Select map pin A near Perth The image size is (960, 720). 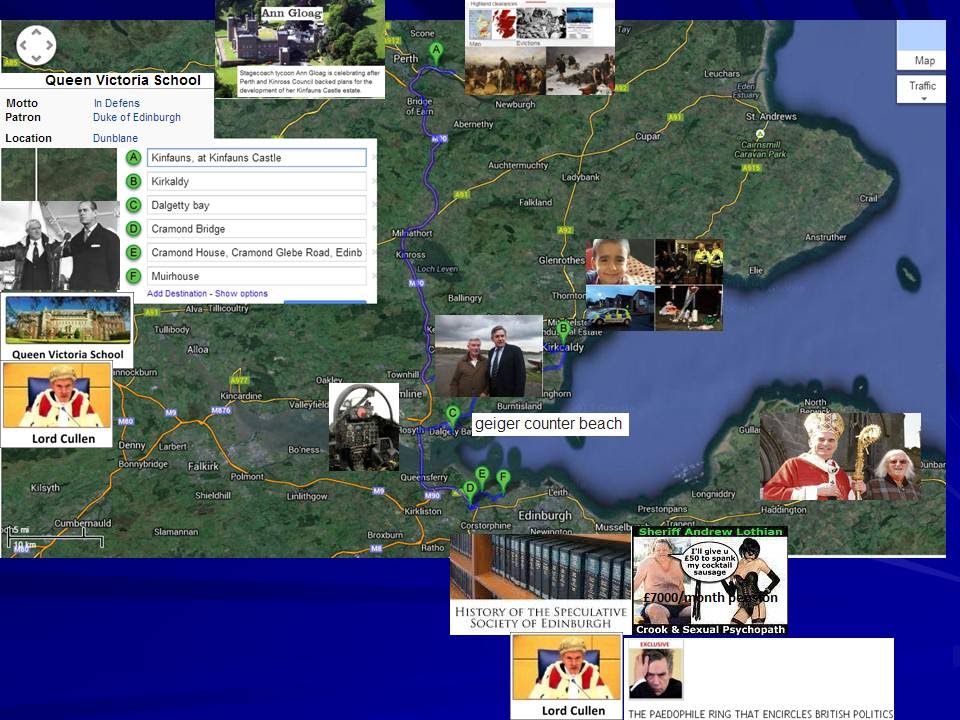click(x=436, y=53)
